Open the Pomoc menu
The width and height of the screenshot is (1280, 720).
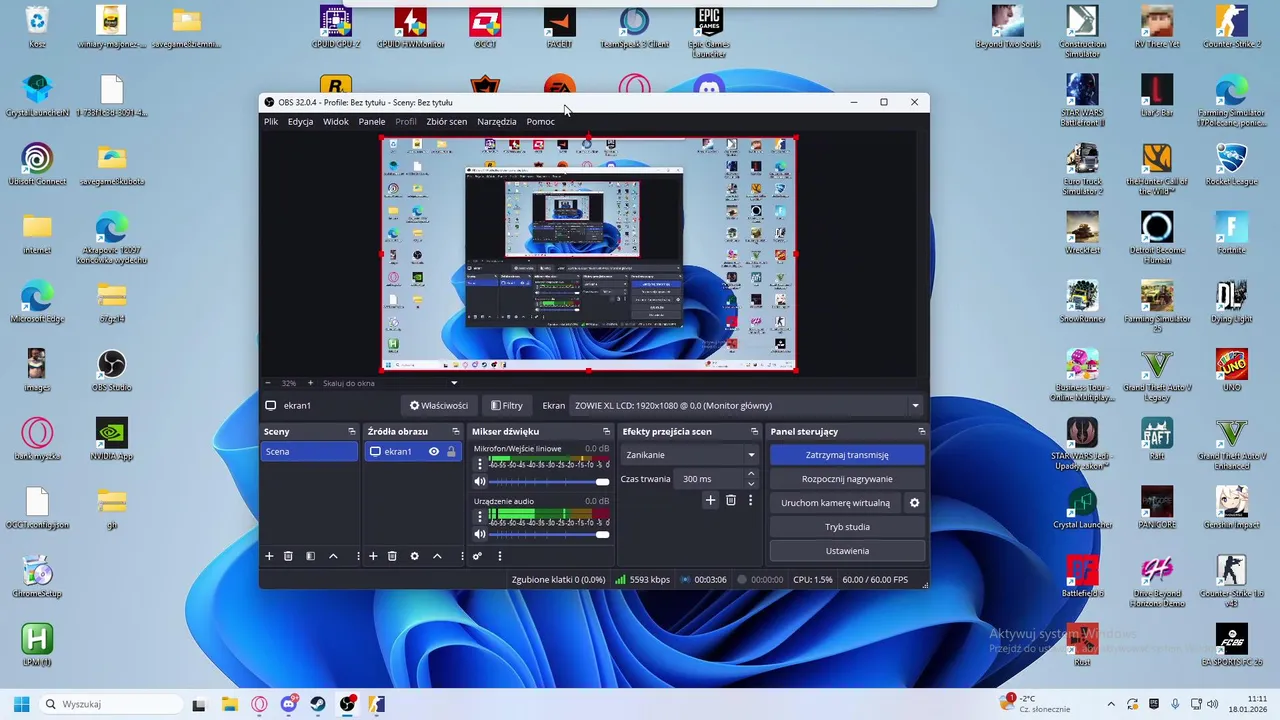540,122
